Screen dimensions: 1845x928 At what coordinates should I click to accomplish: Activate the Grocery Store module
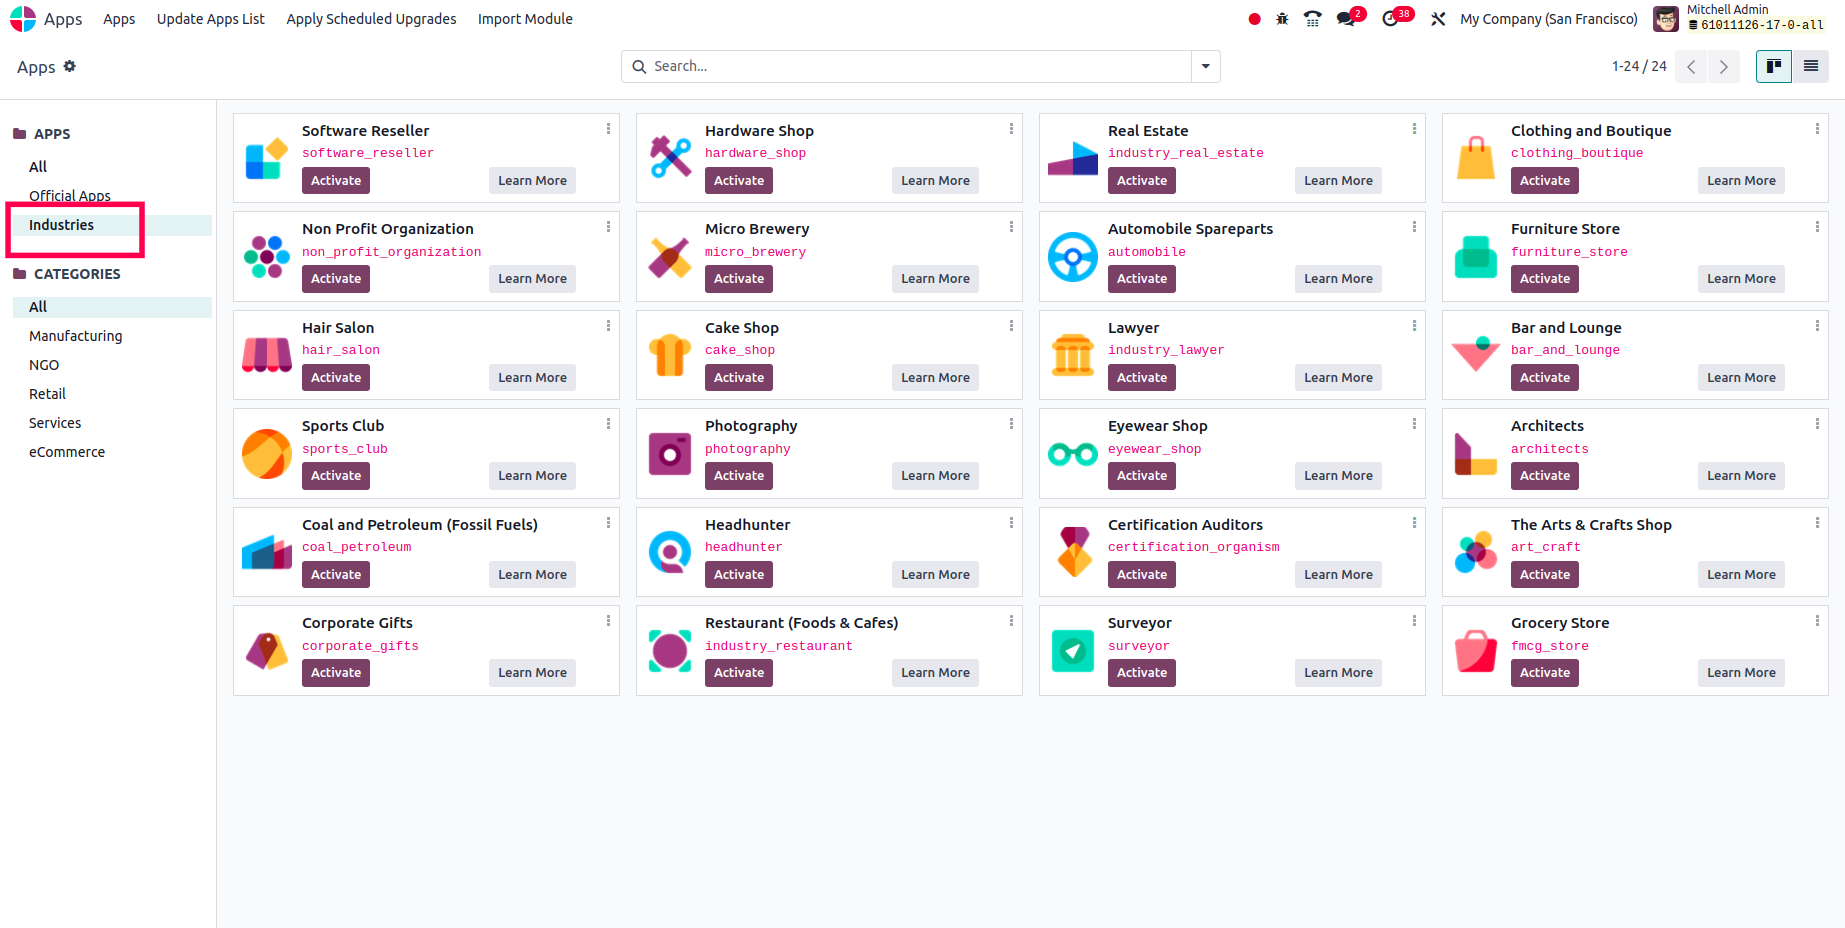[x=1544, y=672]
